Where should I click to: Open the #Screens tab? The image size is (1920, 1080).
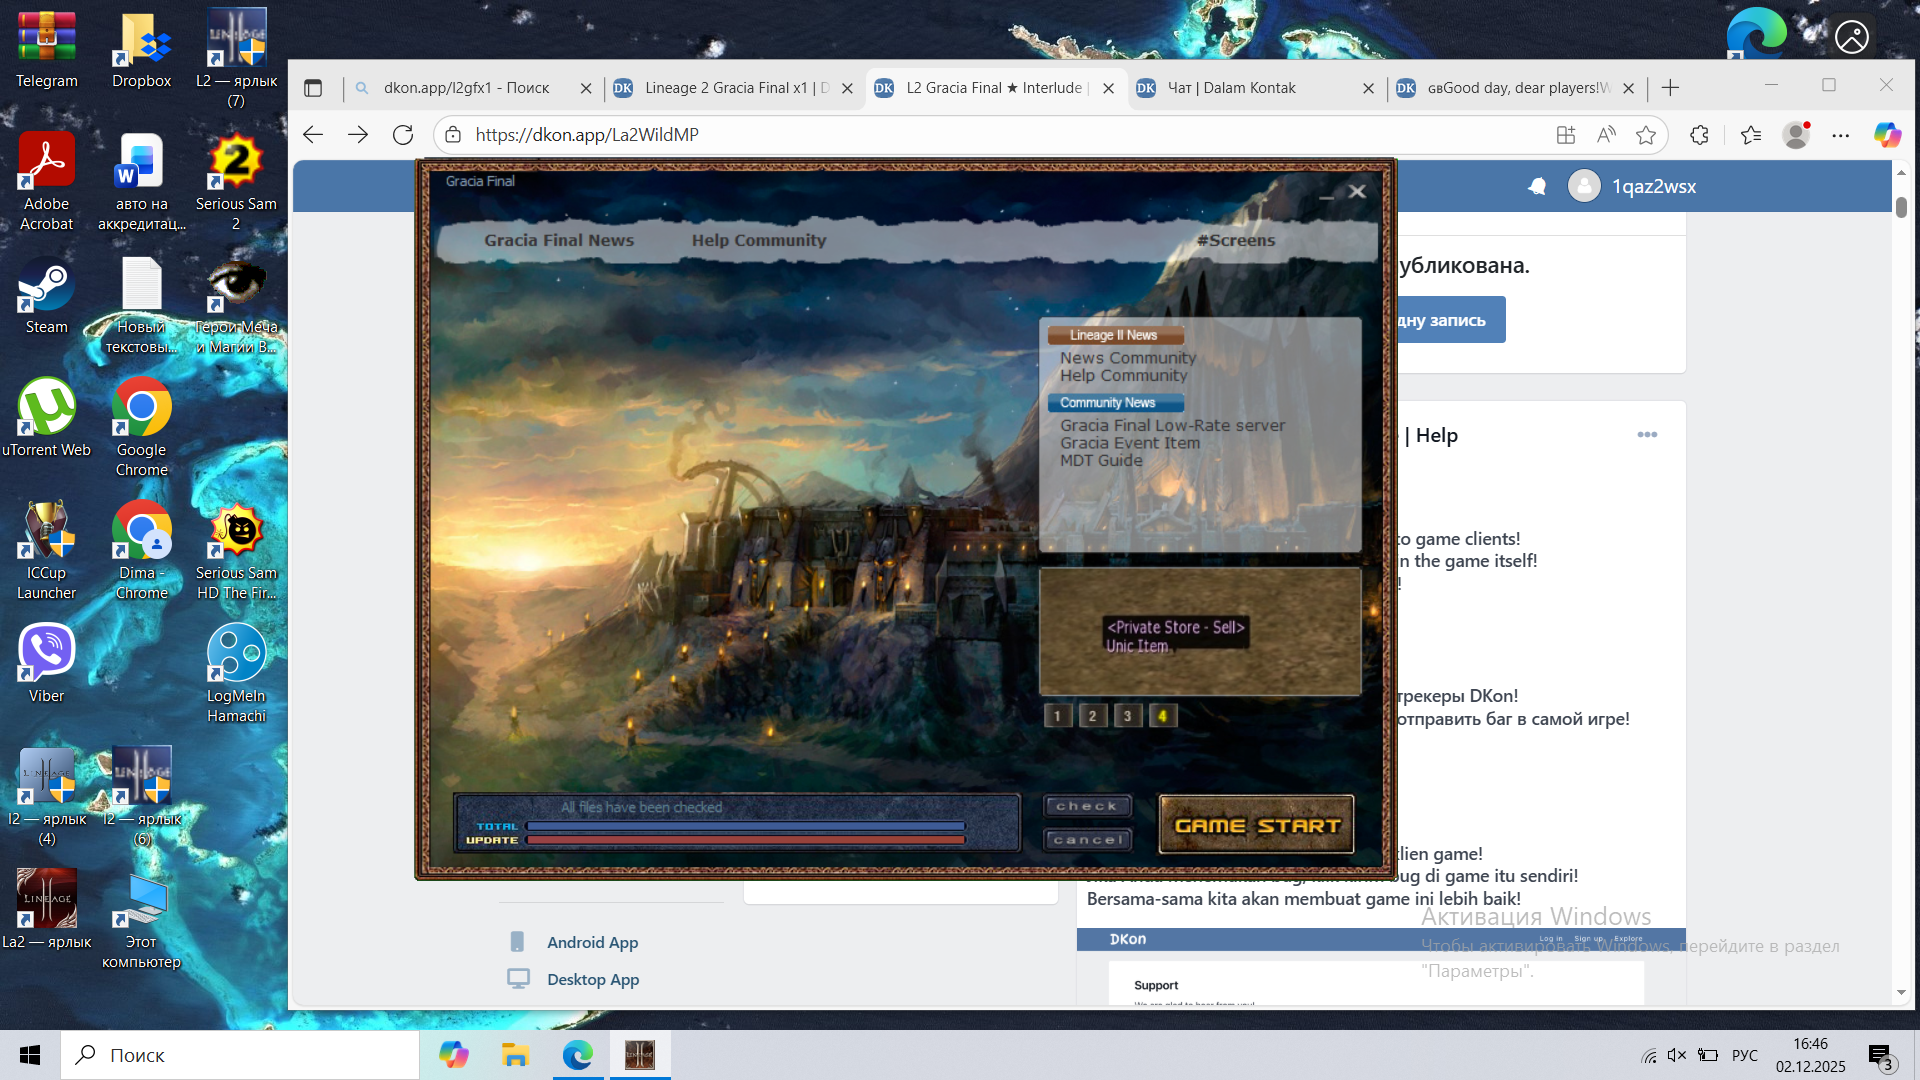point(1236,240)
